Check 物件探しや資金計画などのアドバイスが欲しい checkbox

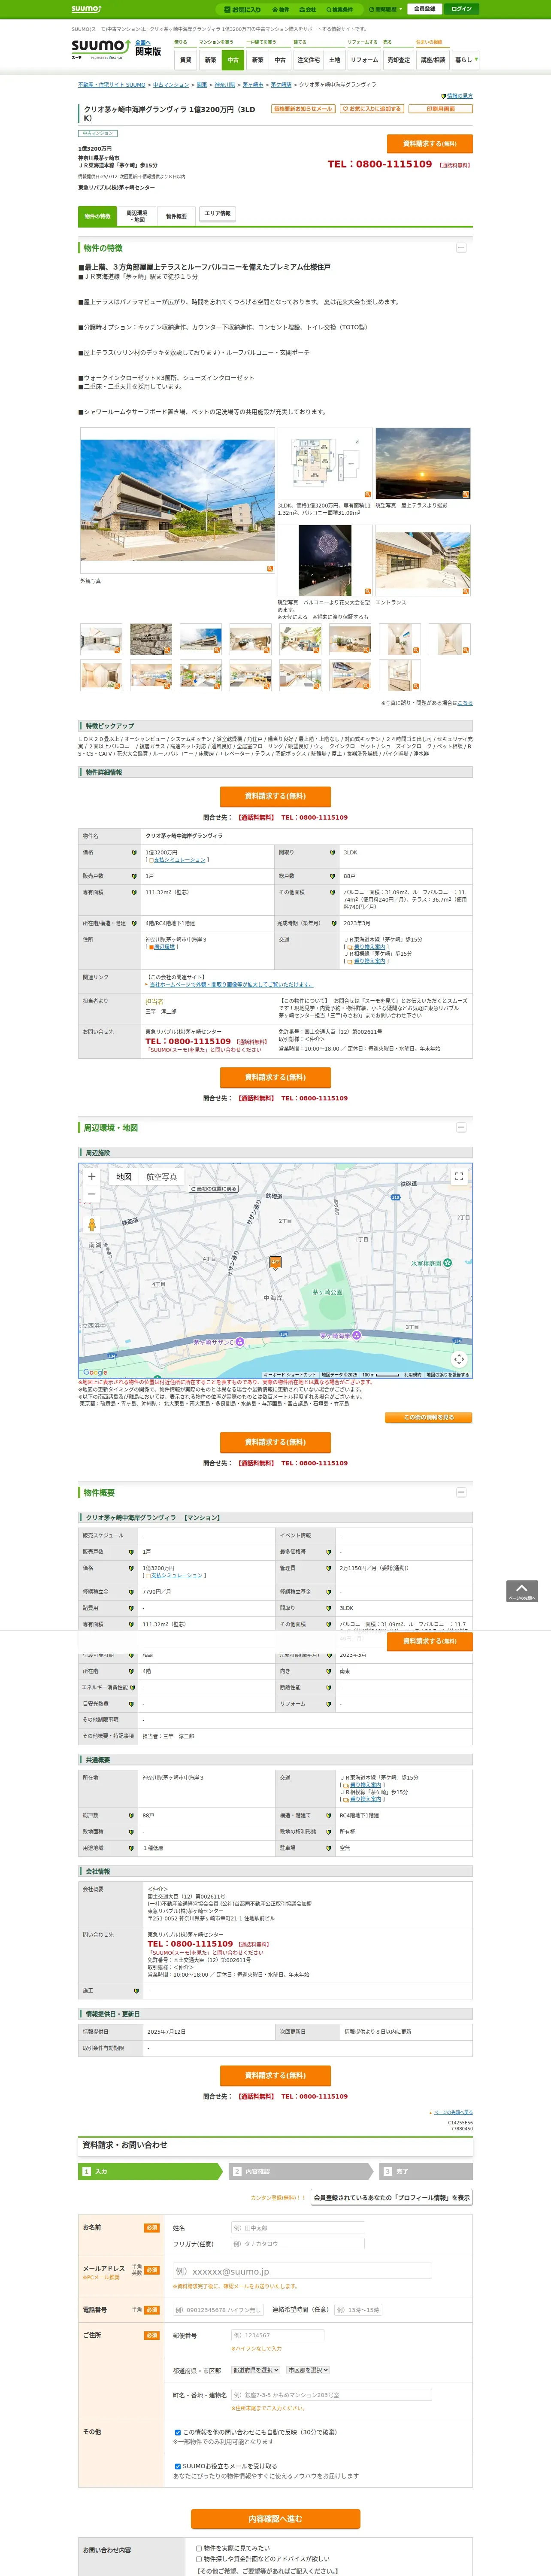199,2559
